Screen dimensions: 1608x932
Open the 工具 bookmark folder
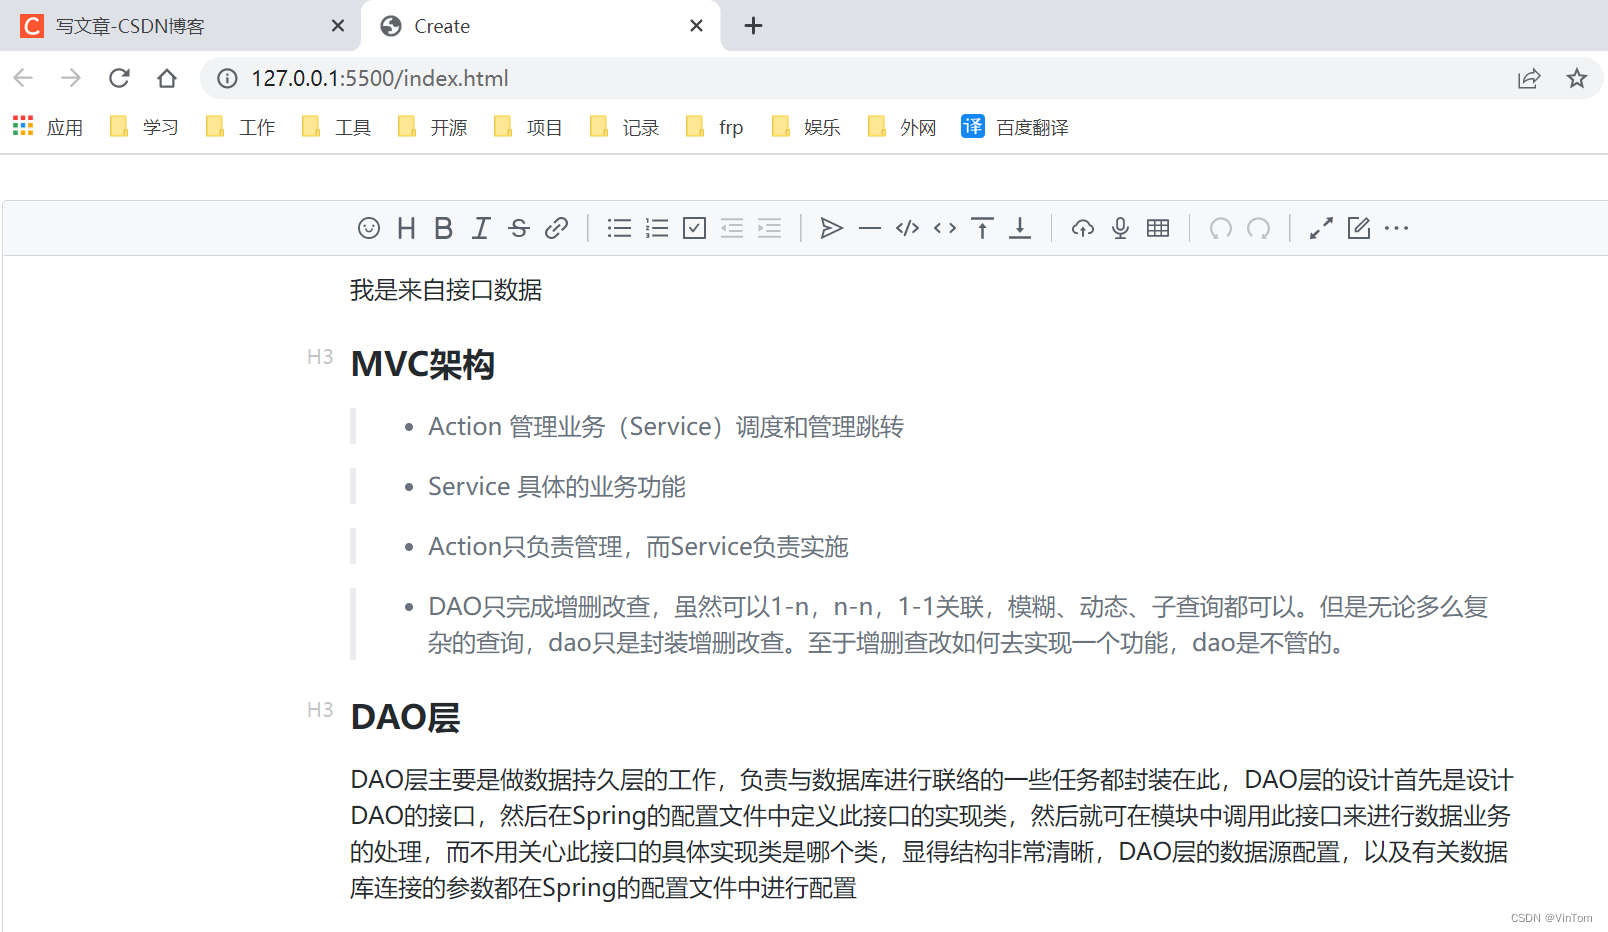click(x=336, y=127)
